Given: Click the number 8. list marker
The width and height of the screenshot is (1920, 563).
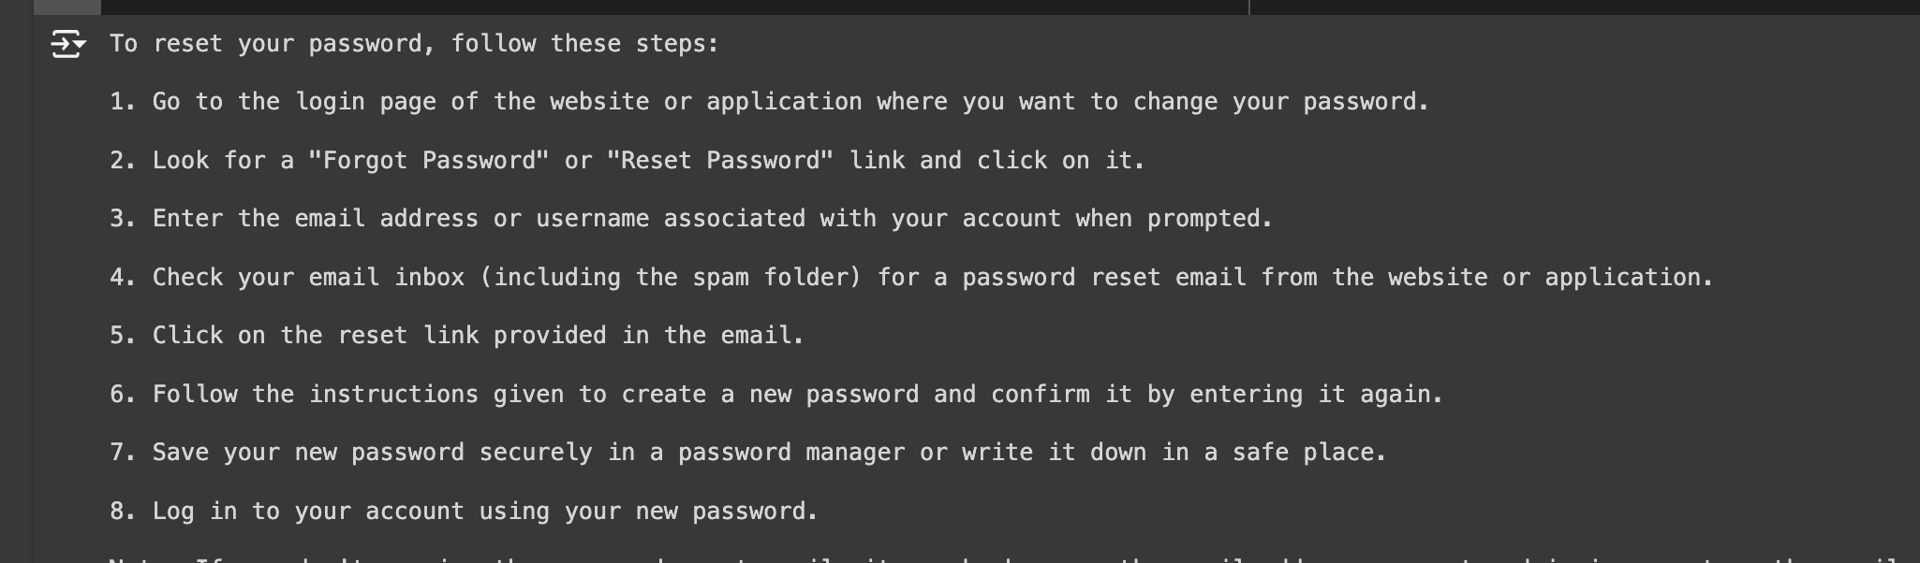Looking at the screenshot, I should [123, 512].
